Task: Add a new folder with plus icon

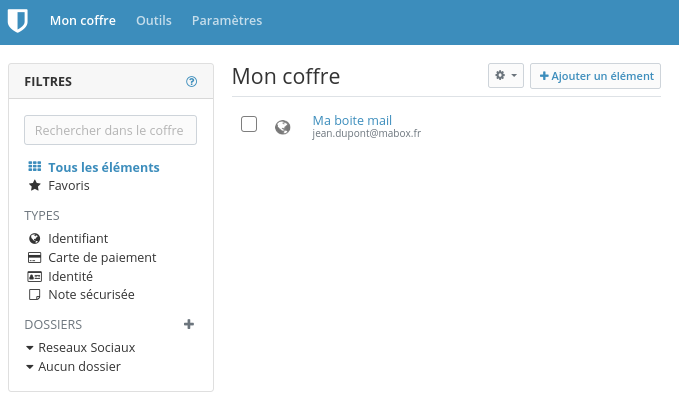Action: tap(189, 324)
